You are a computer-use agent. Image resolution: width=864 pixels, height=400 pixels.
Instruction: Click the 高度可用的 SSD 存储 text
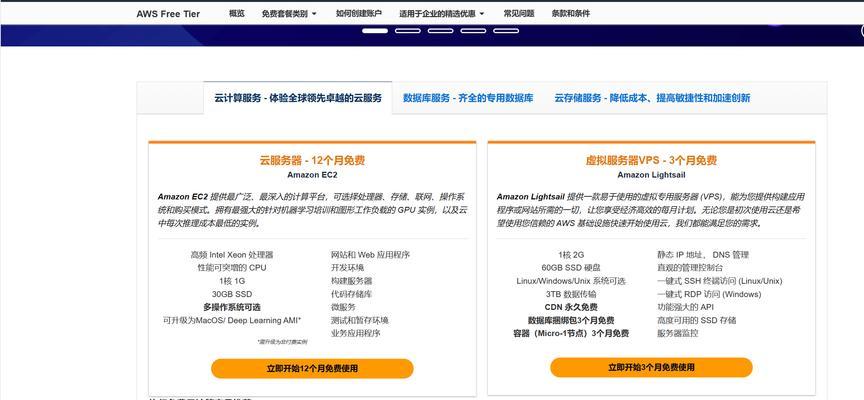pyautogui.click(x=696, y=320)
